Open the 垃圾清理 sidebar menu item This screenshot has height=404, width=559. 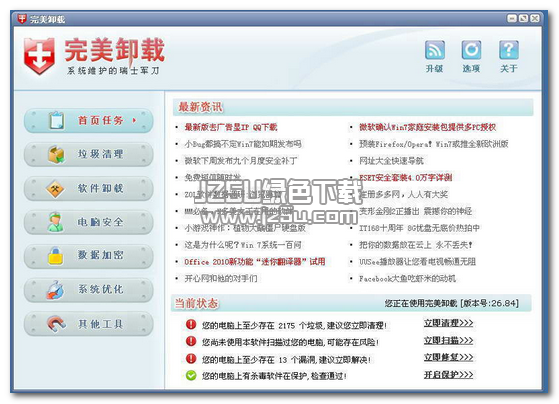88,154
